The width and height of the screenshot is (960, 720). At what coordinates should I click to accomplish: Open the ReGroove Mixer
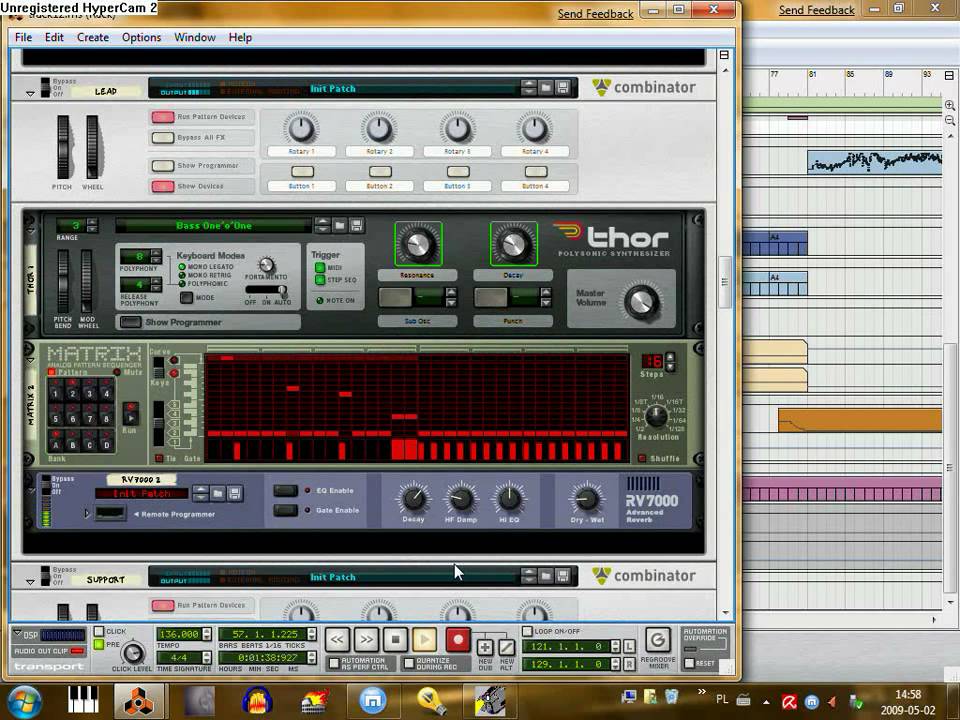[658, 640]
